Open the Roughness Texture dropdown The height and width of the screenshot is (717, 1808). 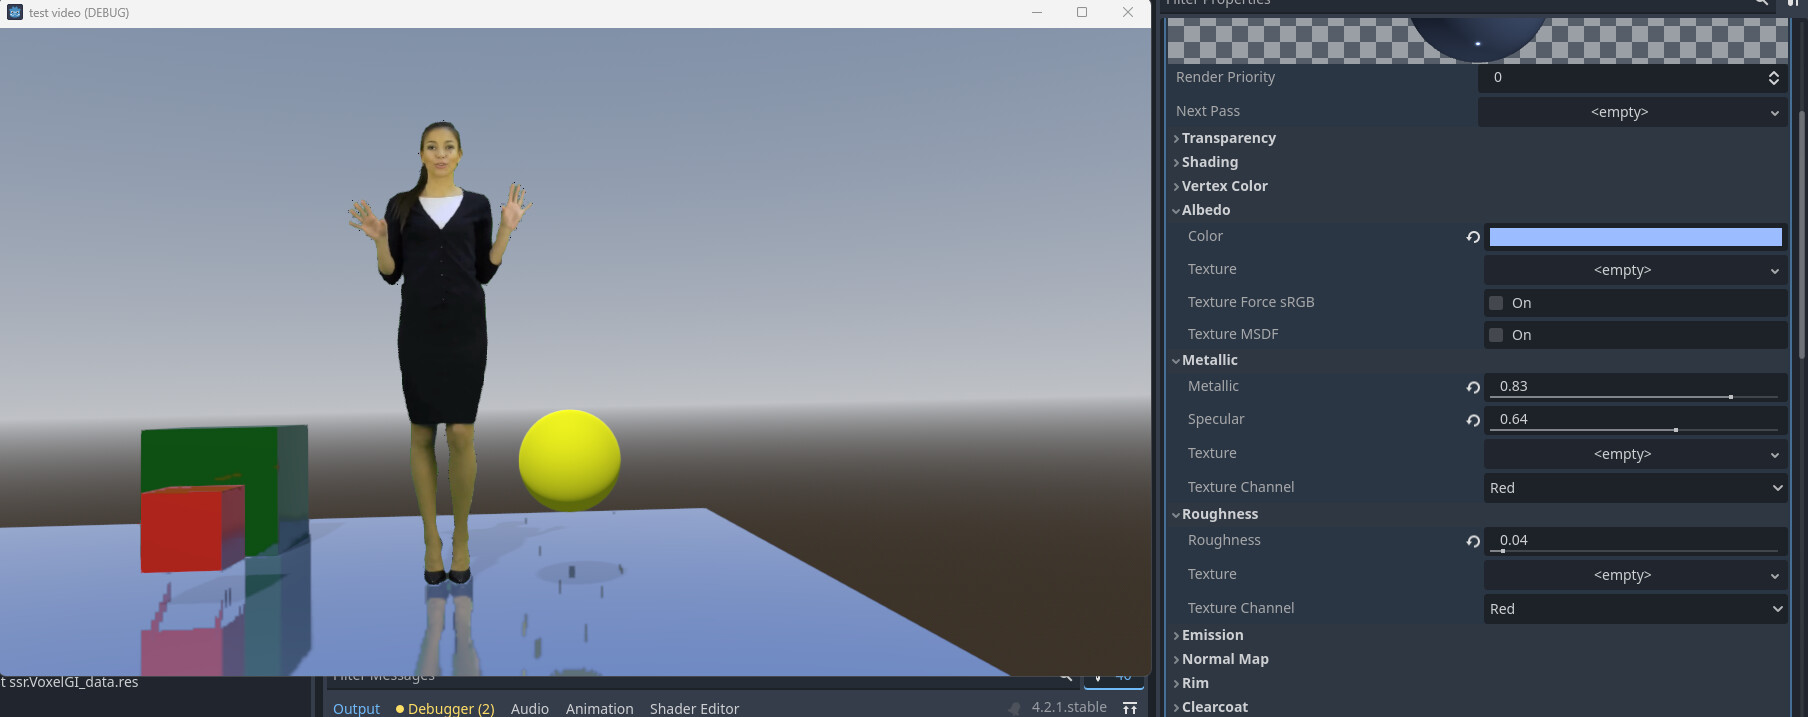coord(1635,575)
